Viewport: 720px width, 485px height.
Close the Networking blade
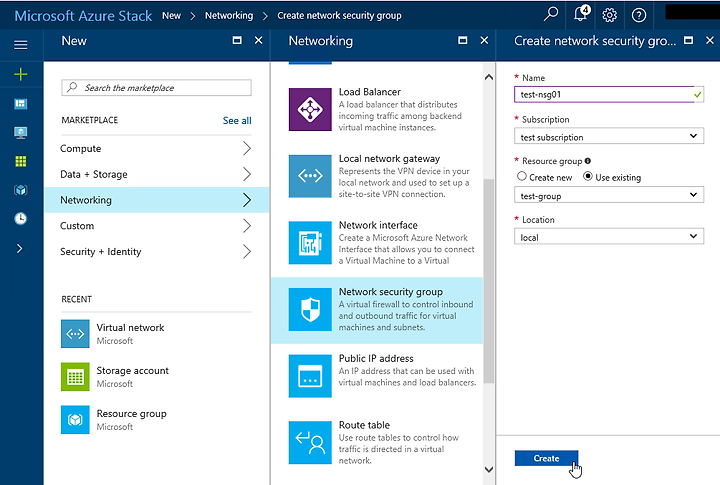484,40
